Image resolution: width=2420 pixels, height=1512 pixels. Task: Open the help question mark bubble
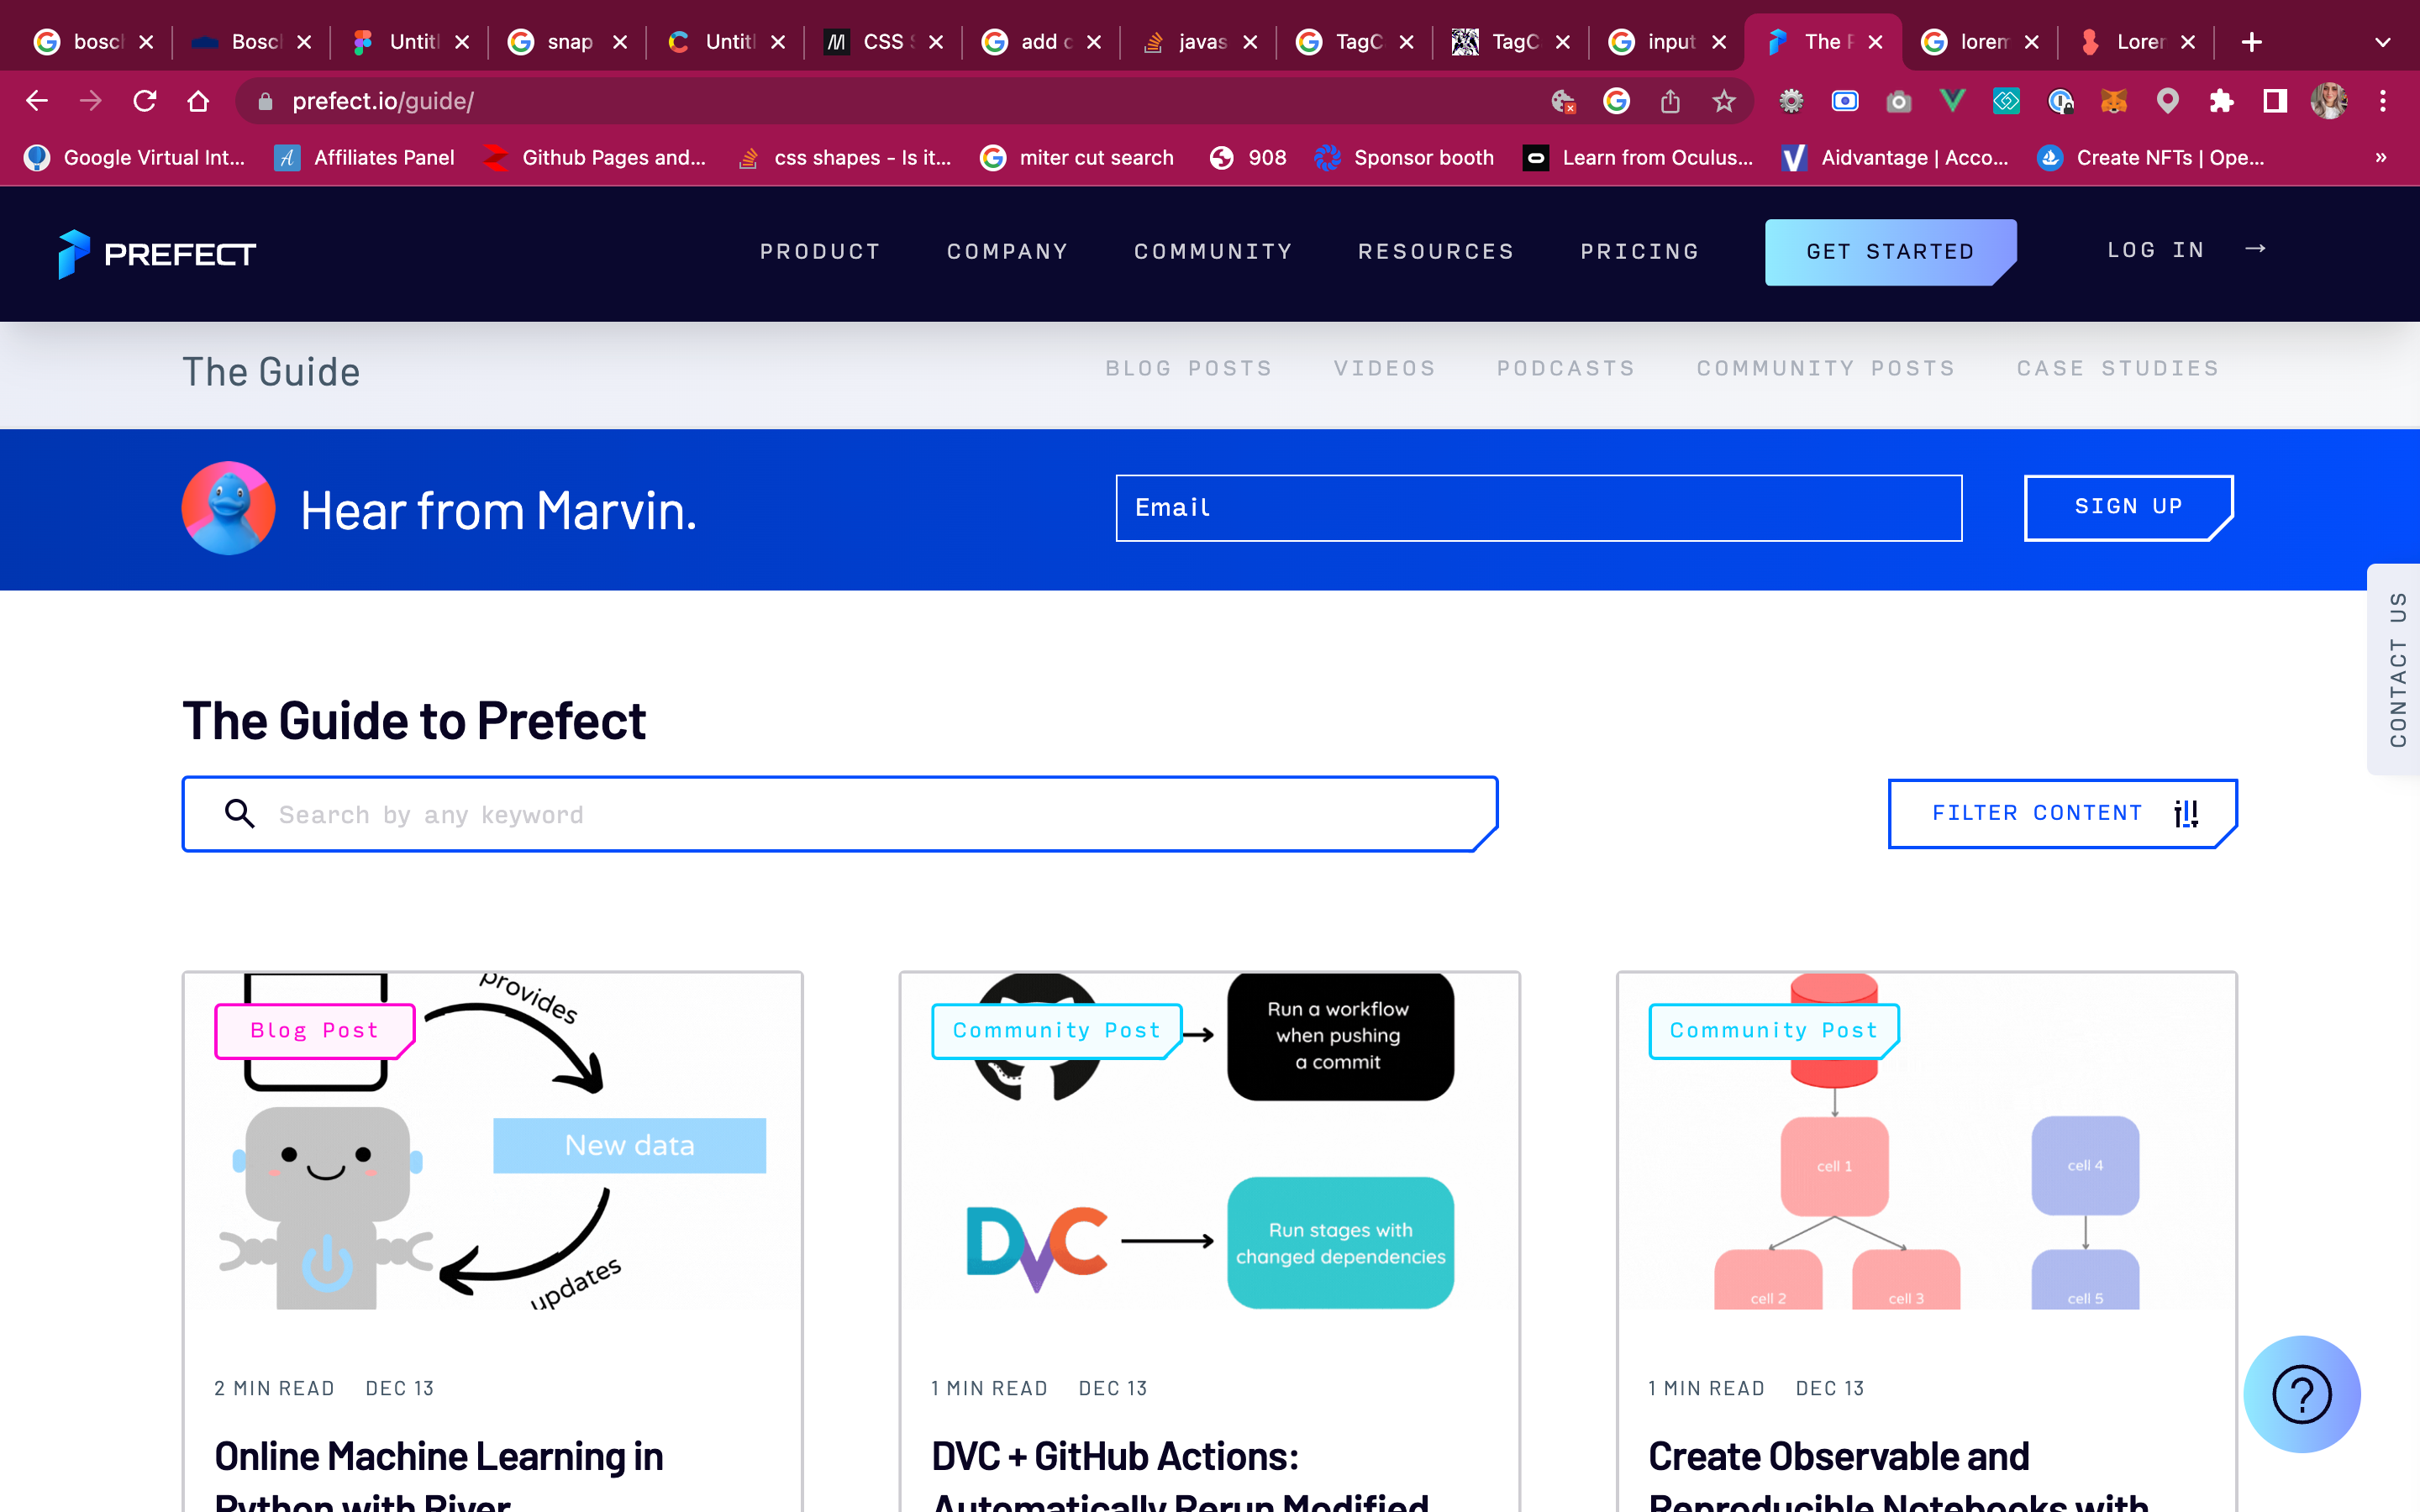pyautogui.click(x=2301, y=1393)
